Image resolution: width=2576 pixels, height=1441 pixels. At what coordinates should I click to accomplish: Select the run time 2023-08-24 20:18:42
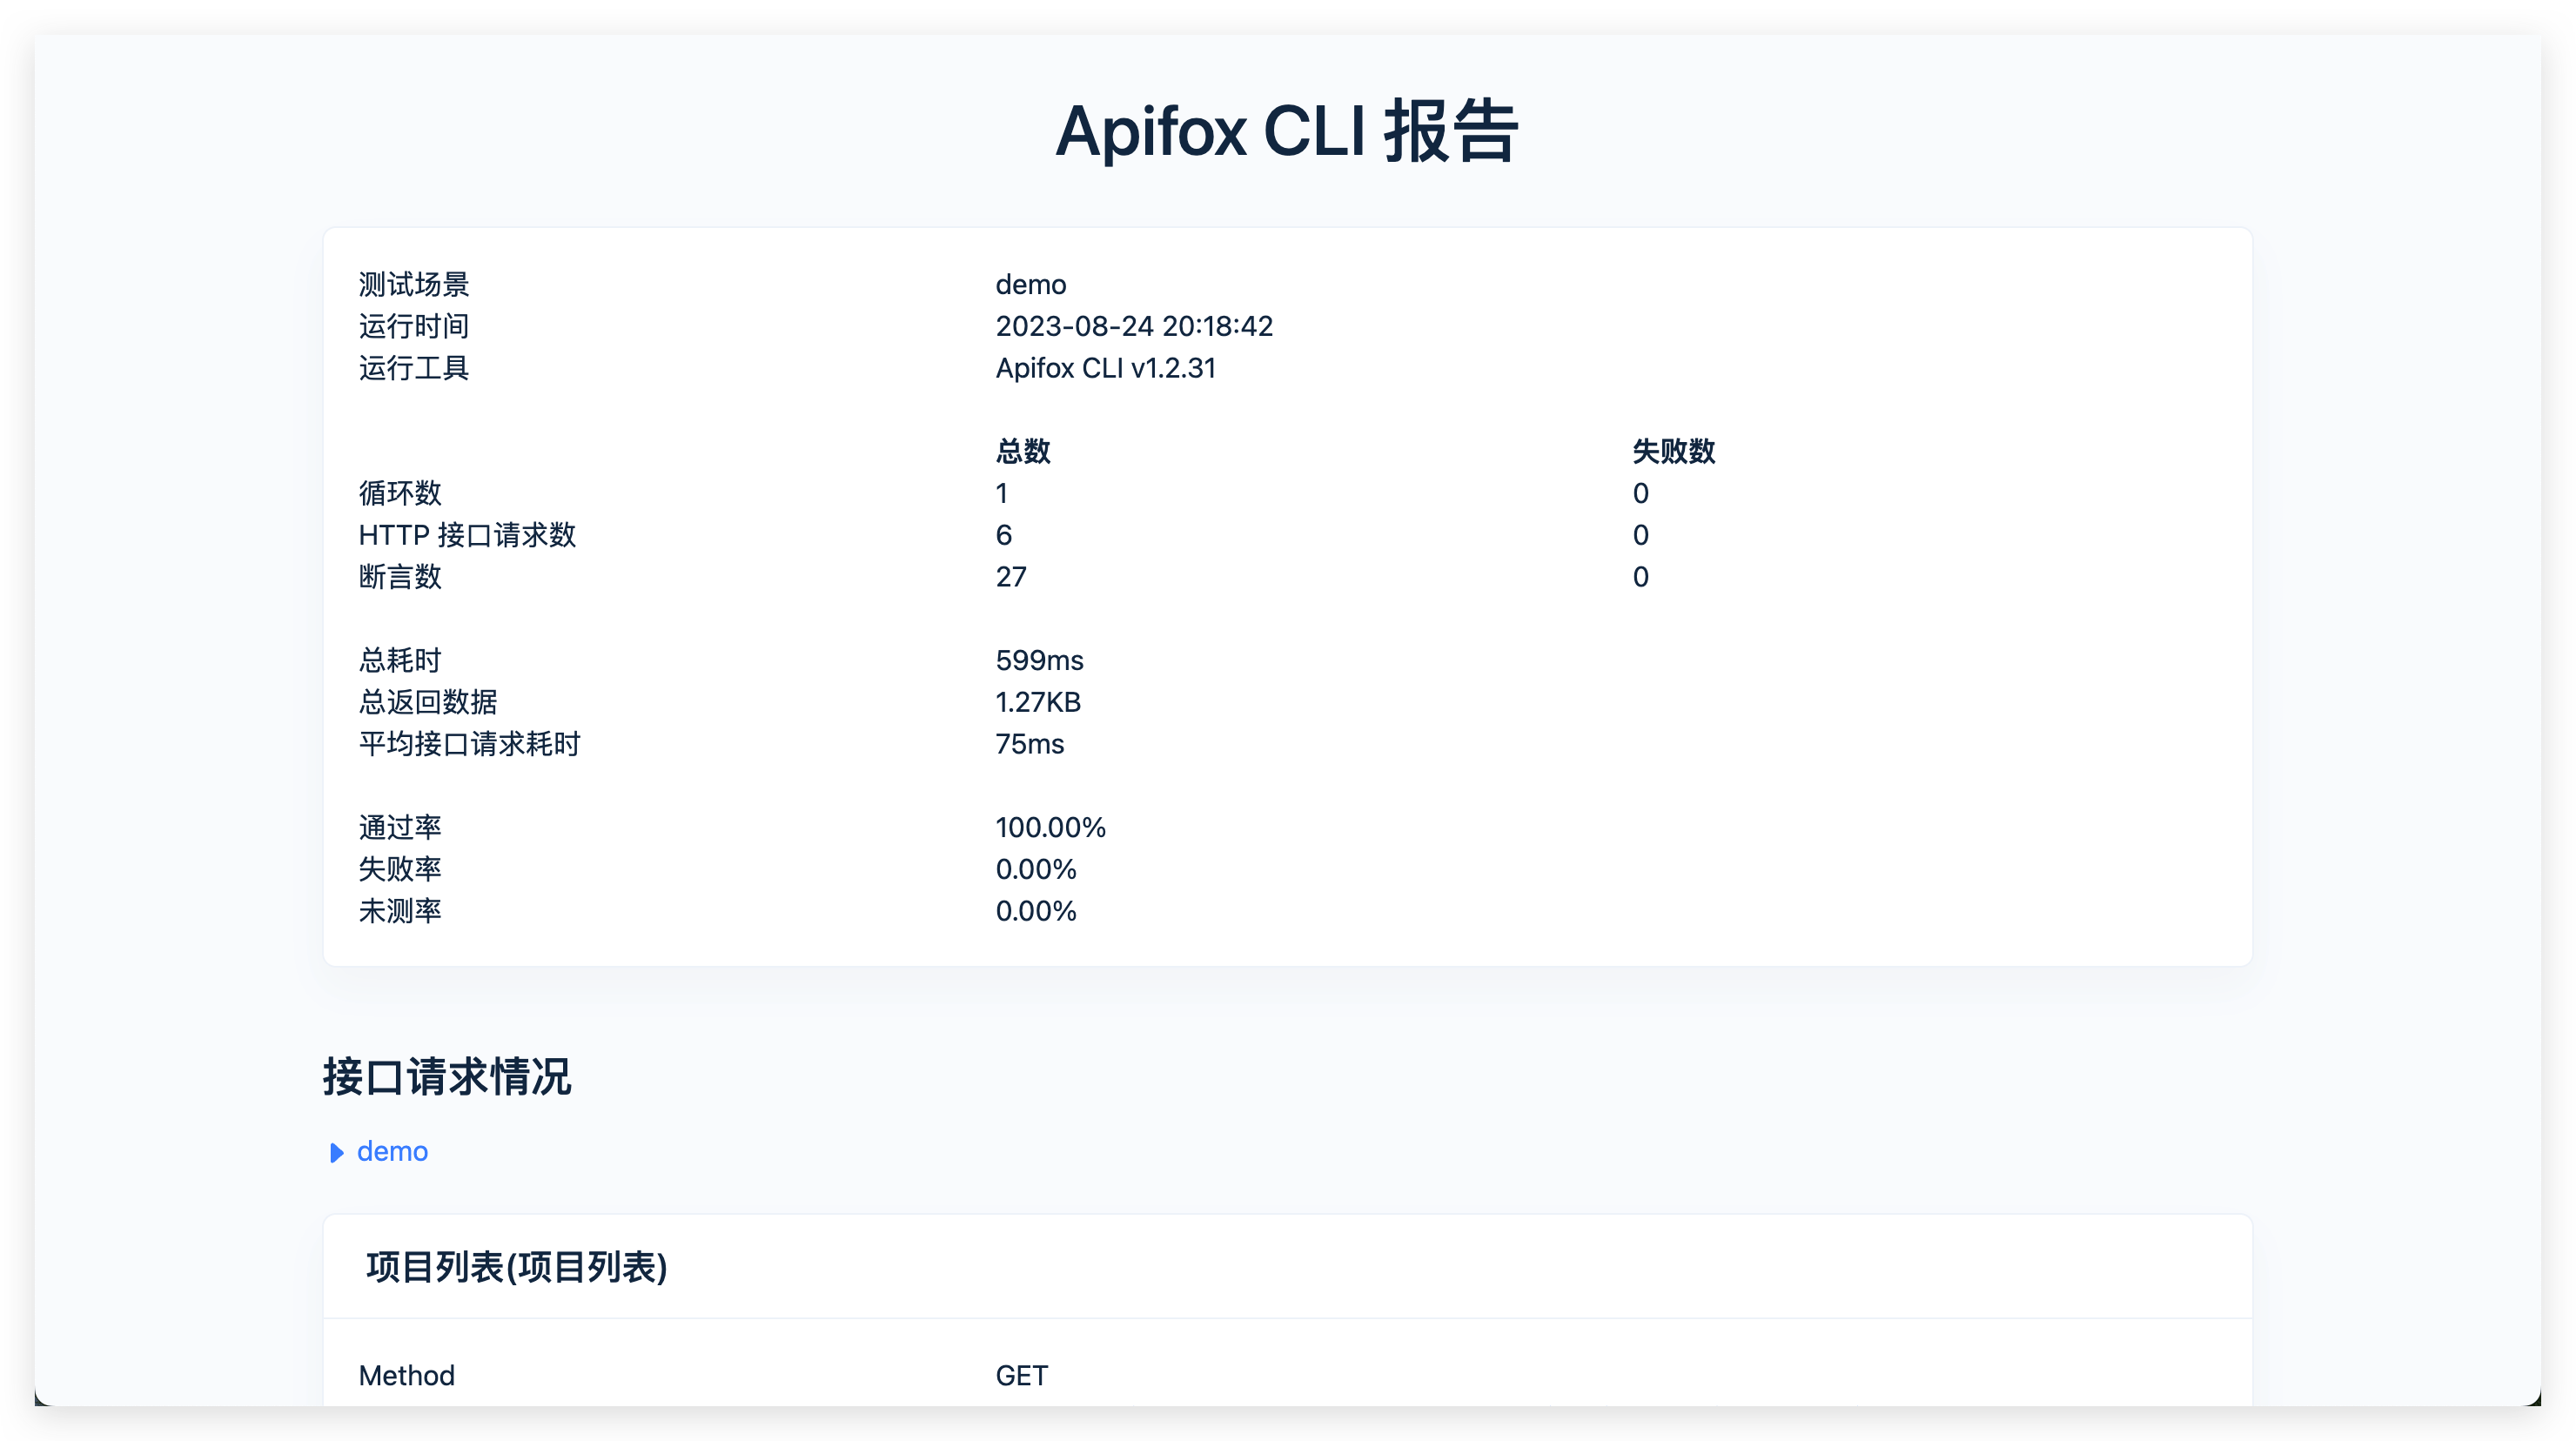1135,326
